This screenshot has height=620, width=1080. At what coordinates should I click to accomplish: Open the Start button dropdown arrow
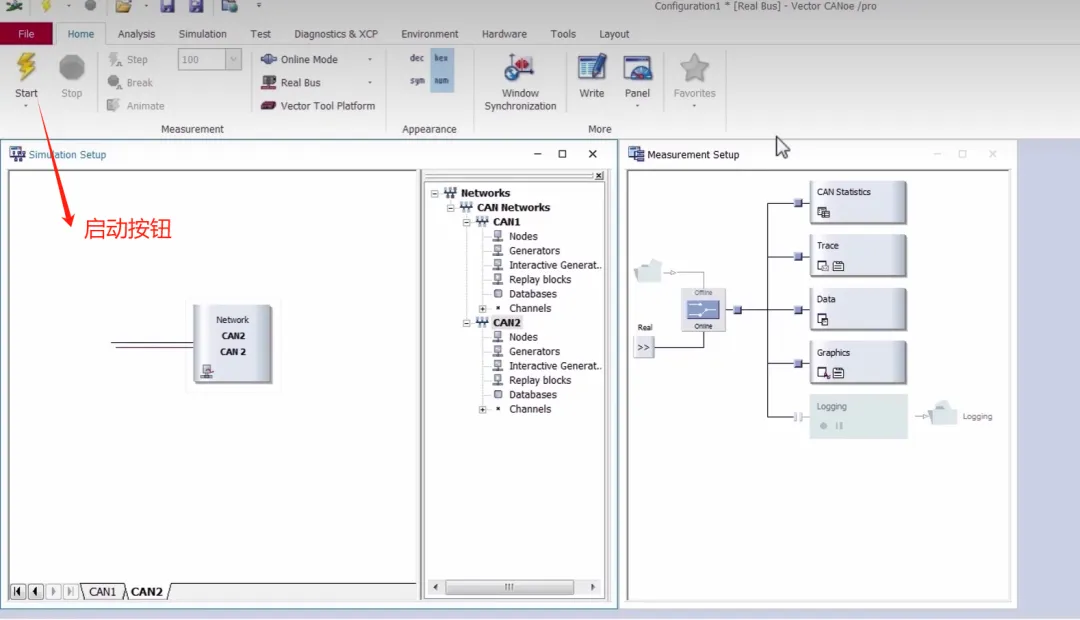coord(26,106)
